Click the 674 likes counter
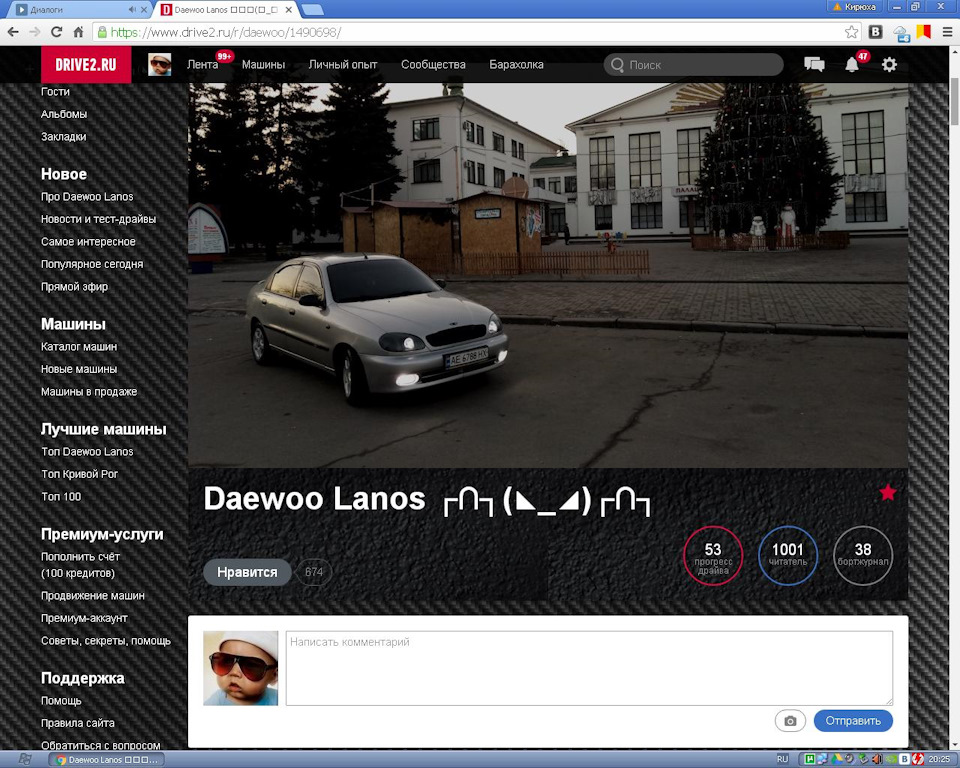 [313, 572]
